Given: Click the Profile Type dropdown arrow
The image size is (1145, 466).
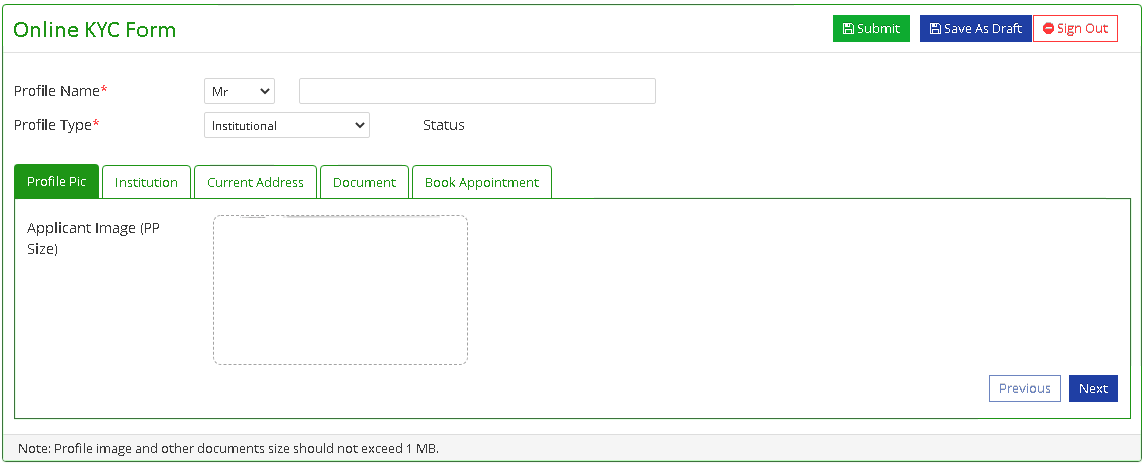Looking at the screenshot, I should pos(359,125).
